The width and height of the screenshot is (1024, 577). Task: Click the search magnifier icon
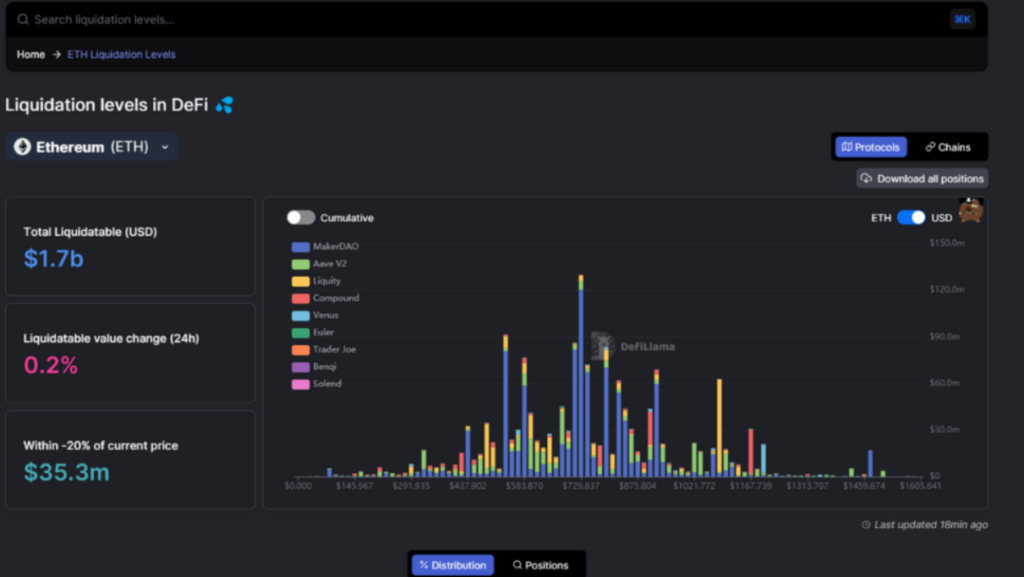tap(23, 19)
